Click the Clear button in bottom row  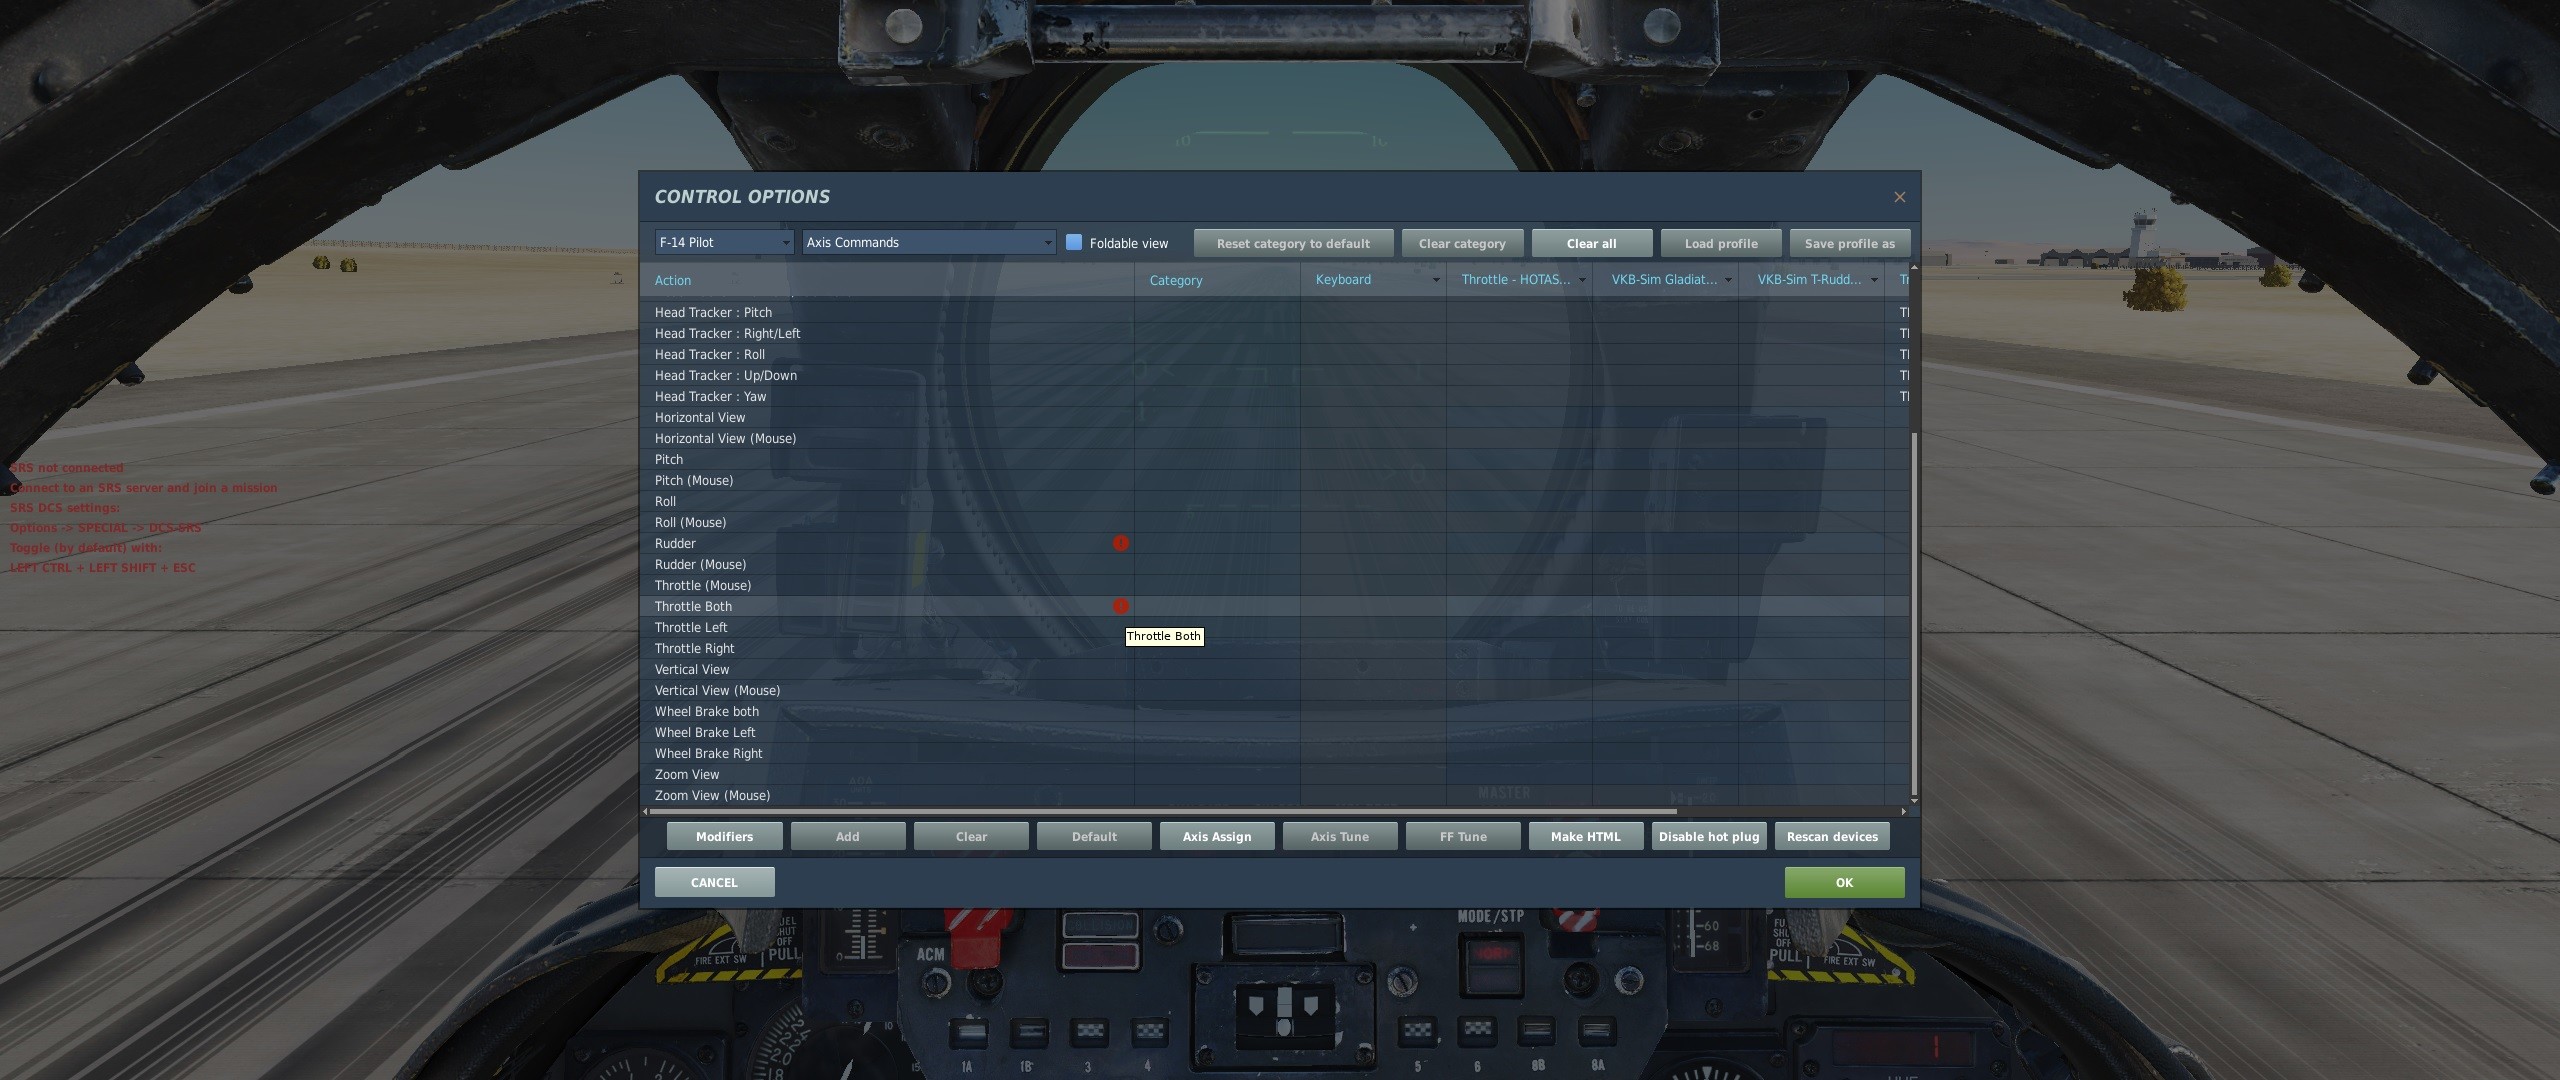pyautogui.click(x=971, y=836)
